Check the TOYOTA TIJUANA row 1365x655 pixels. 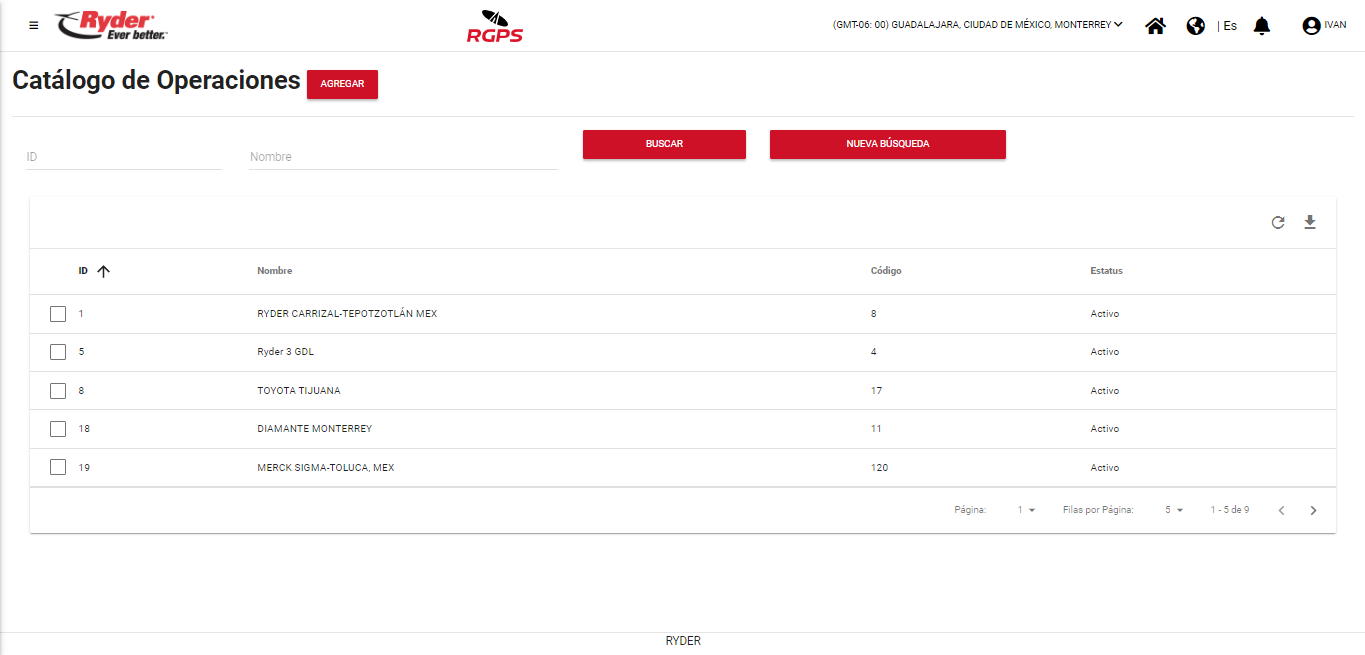[x=58, y=391]
